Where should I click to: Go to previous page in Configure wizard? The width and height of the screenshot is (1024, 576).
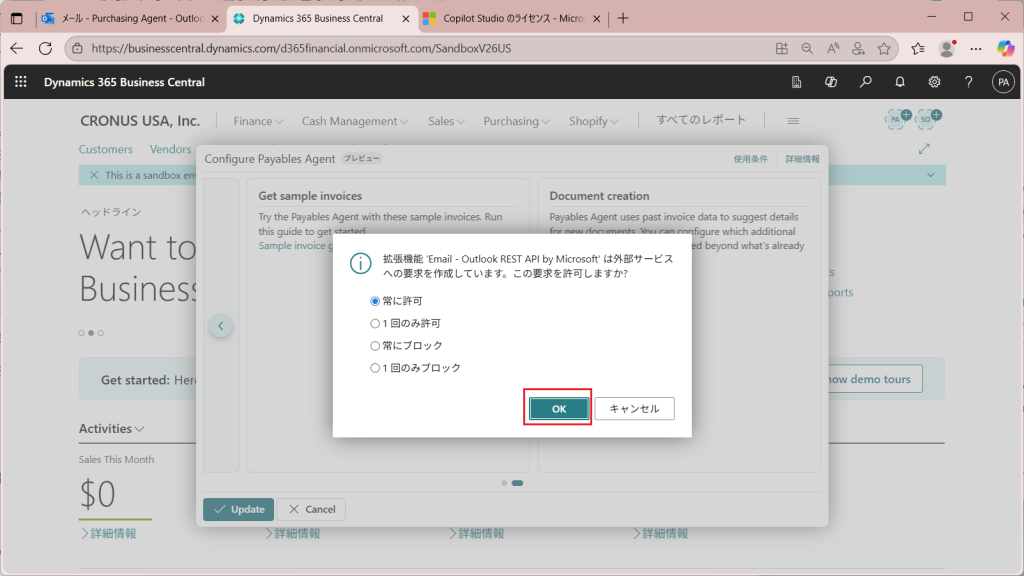pos(221,326)
